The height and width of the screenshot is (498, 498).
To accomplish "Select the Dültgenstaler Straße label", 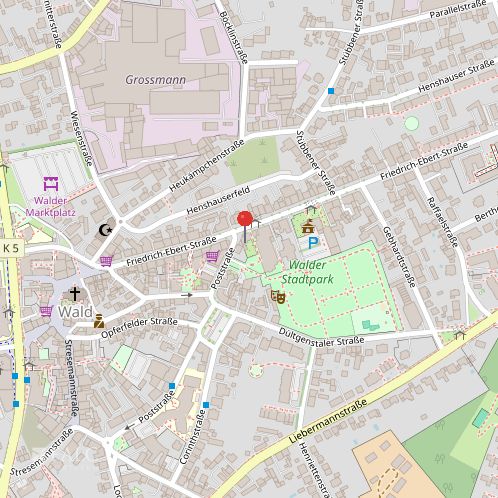I will pyautogui.click(x=321, y=337).
